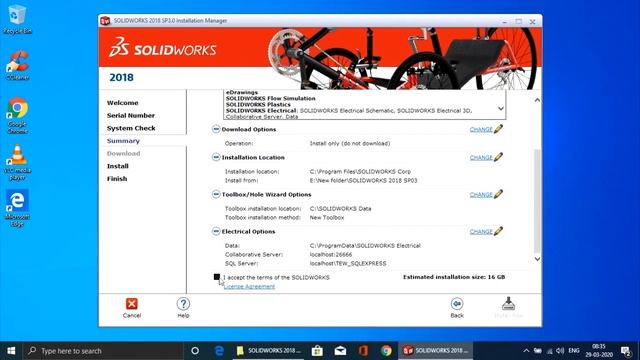Click the summary pane scrollbar thumb
Image resolution: width=640 pixels, height=360 pixels.
(x=537, y=201)
